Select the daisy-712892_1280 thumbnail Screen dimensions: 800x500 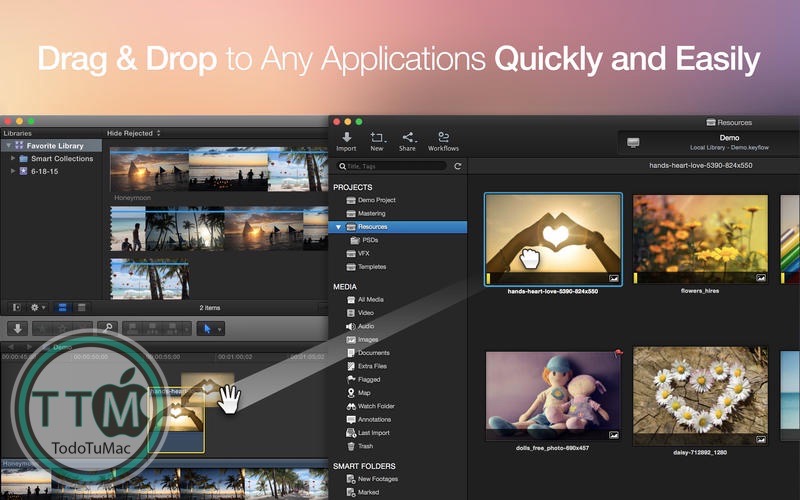coord(700,396)
